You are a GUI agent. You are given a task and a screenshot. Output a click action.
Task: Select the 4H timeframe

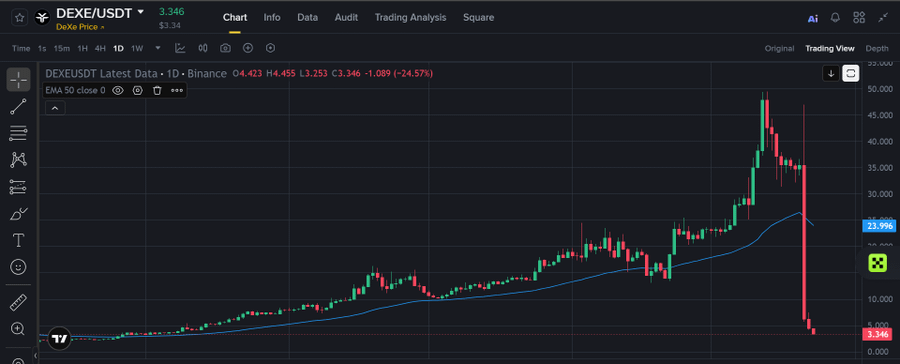pyautogui.click(x=100, y=48)
